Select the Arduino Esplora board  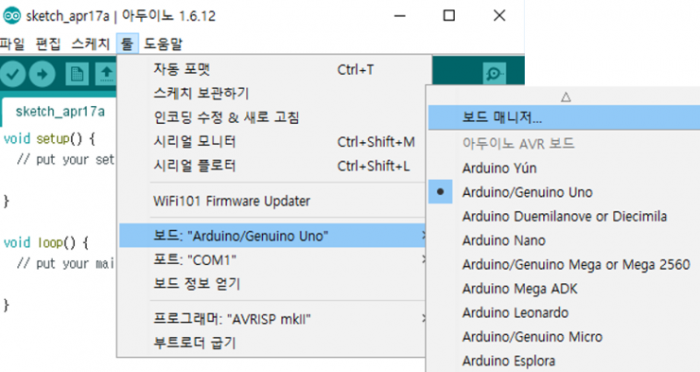pos(564,361)
